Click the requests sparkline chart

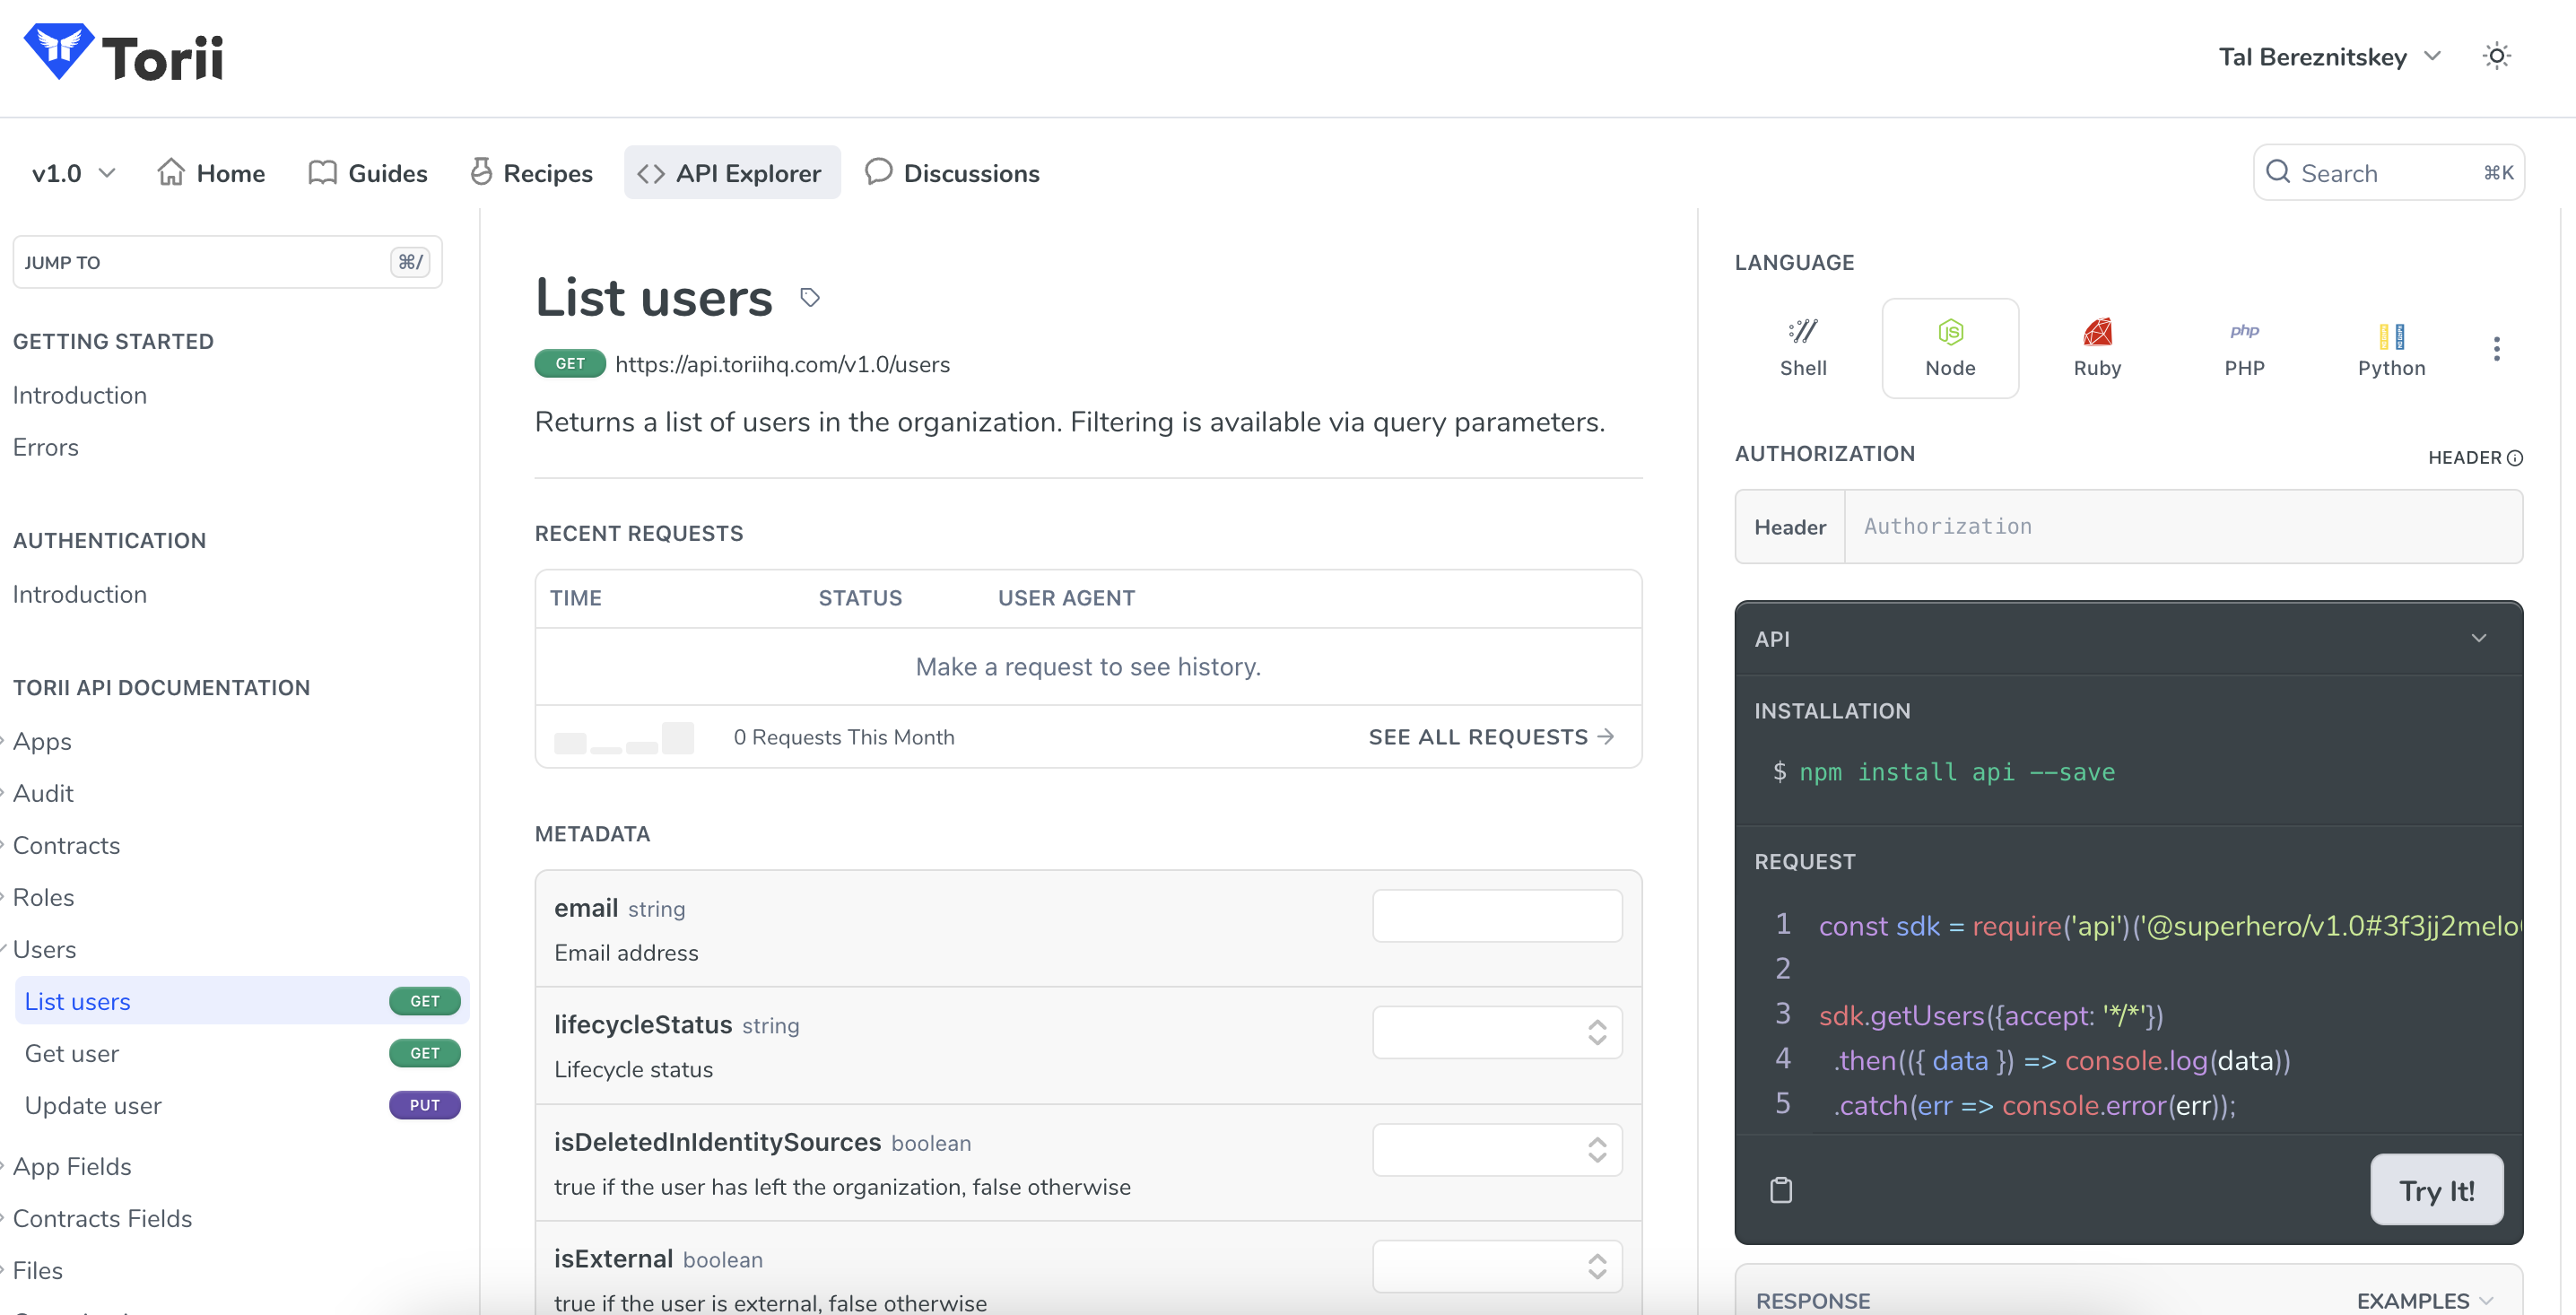[x=623, y=738]
